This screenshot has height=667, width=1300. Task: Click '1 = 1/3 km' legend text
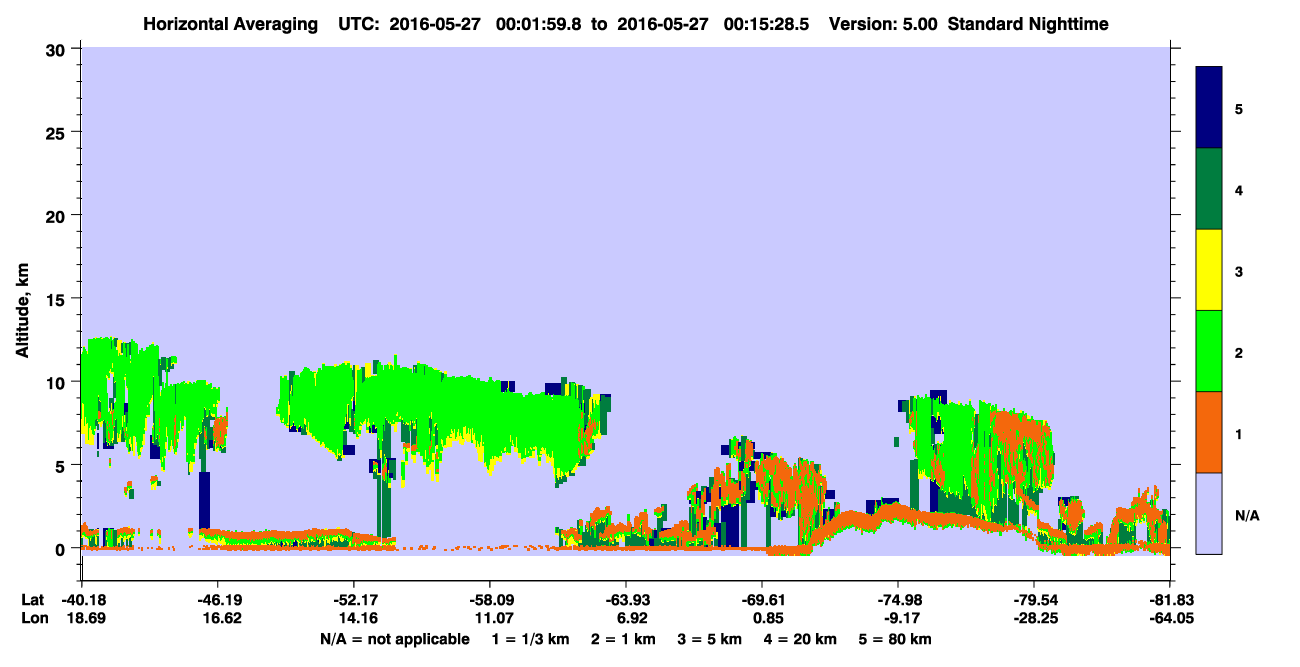pyautogui.click(x=531, y=638)
